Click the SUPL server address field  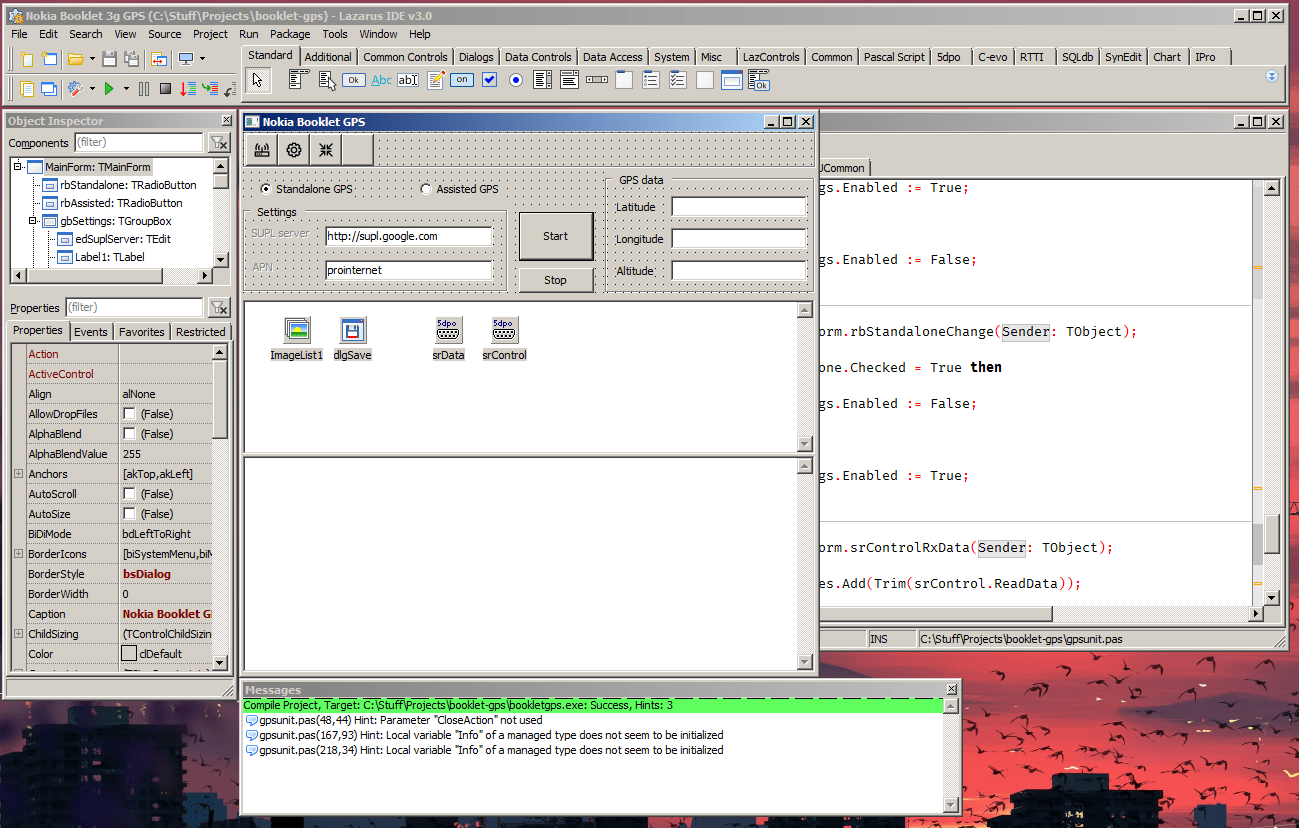(408, 236)
